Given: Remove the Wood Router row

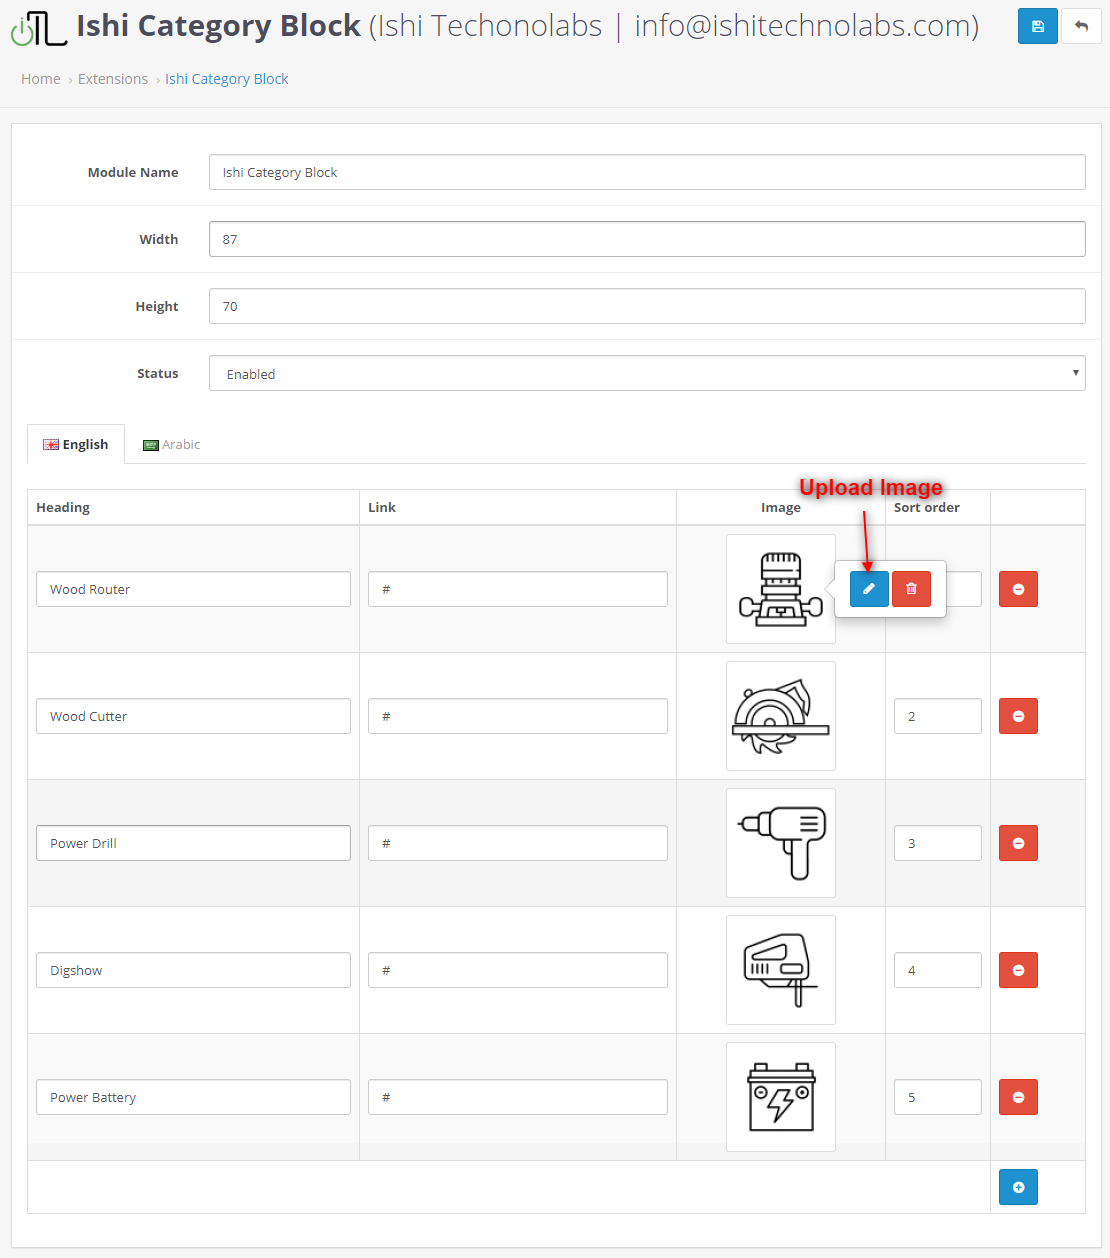Looking at the screenshot, I should pos(1018,589).
